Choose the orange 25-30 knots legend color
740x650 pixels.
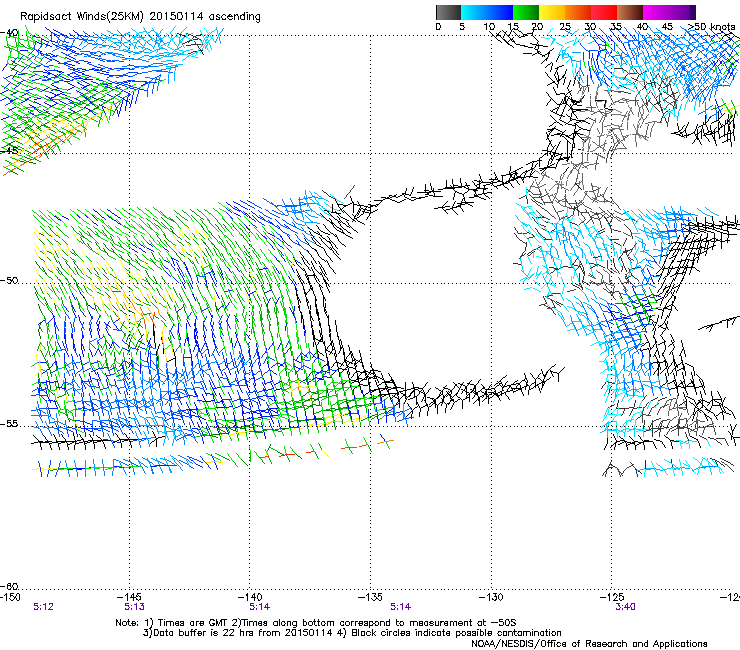click(578, 12)
